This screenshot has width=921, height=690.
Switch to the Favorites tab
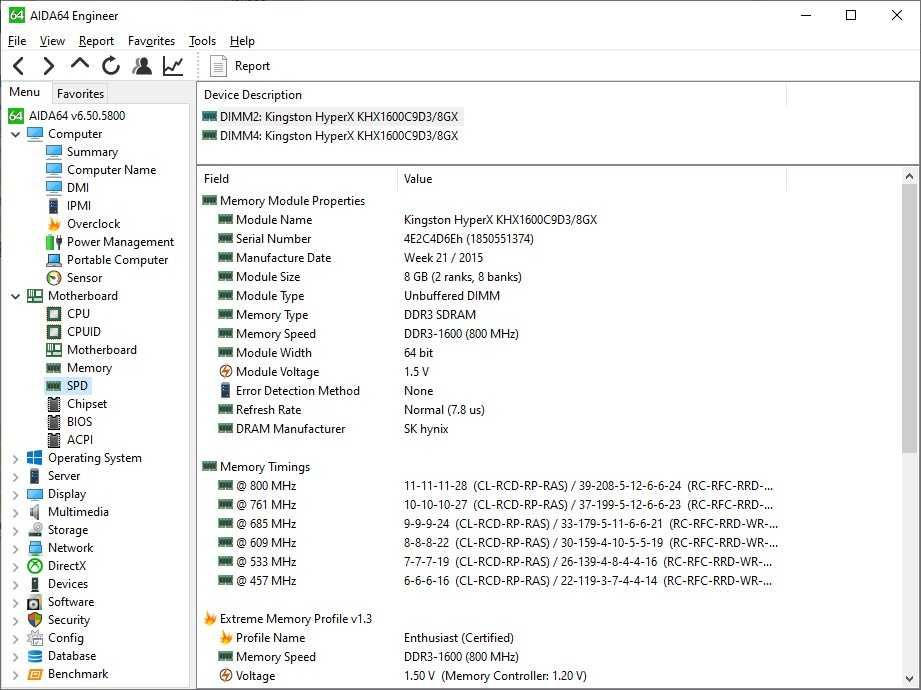(x=80, y=94)
